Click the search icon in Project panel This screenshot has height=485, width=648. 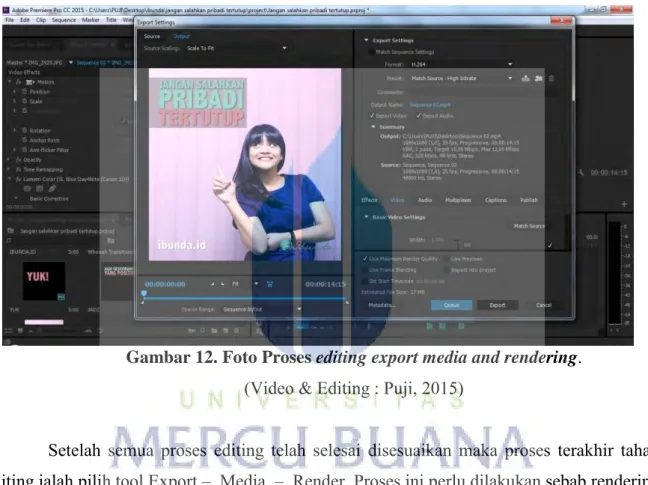9,240
